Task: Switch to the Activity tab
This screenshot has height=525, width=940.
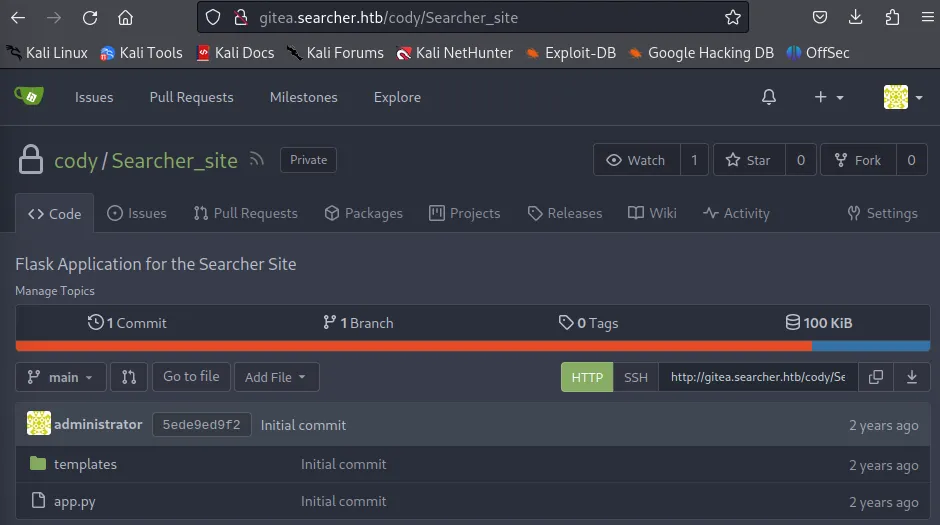Action: tap(736, 213)
